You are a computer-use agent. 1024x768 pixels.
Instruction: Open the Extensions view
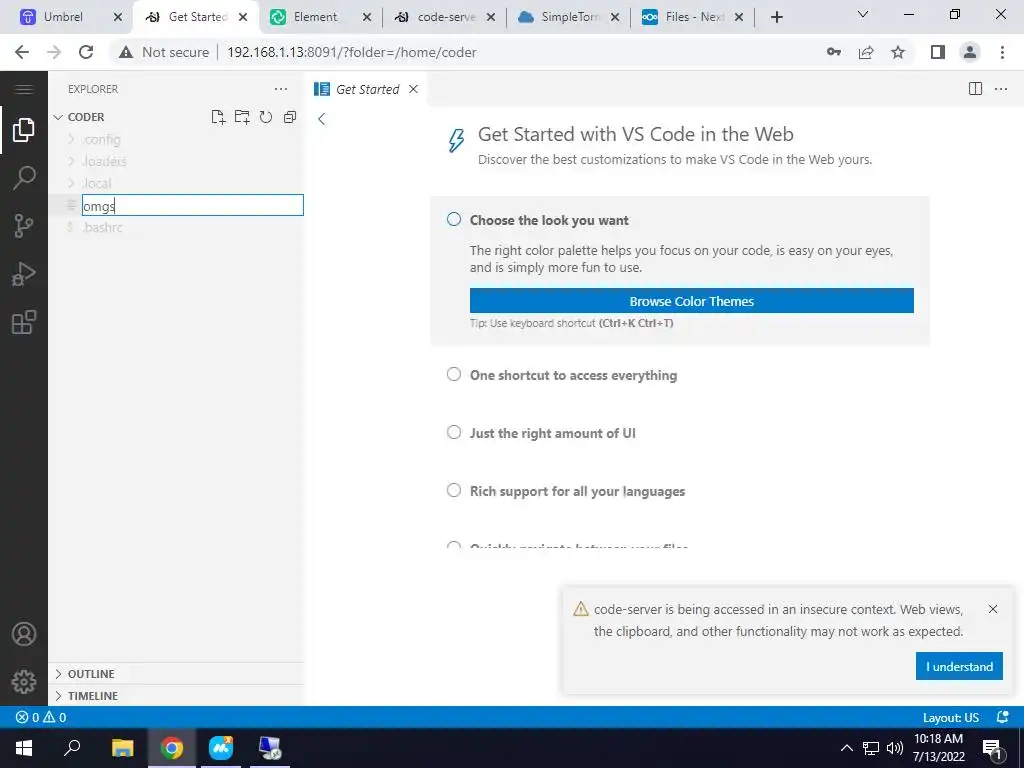[x=24, y=322]
